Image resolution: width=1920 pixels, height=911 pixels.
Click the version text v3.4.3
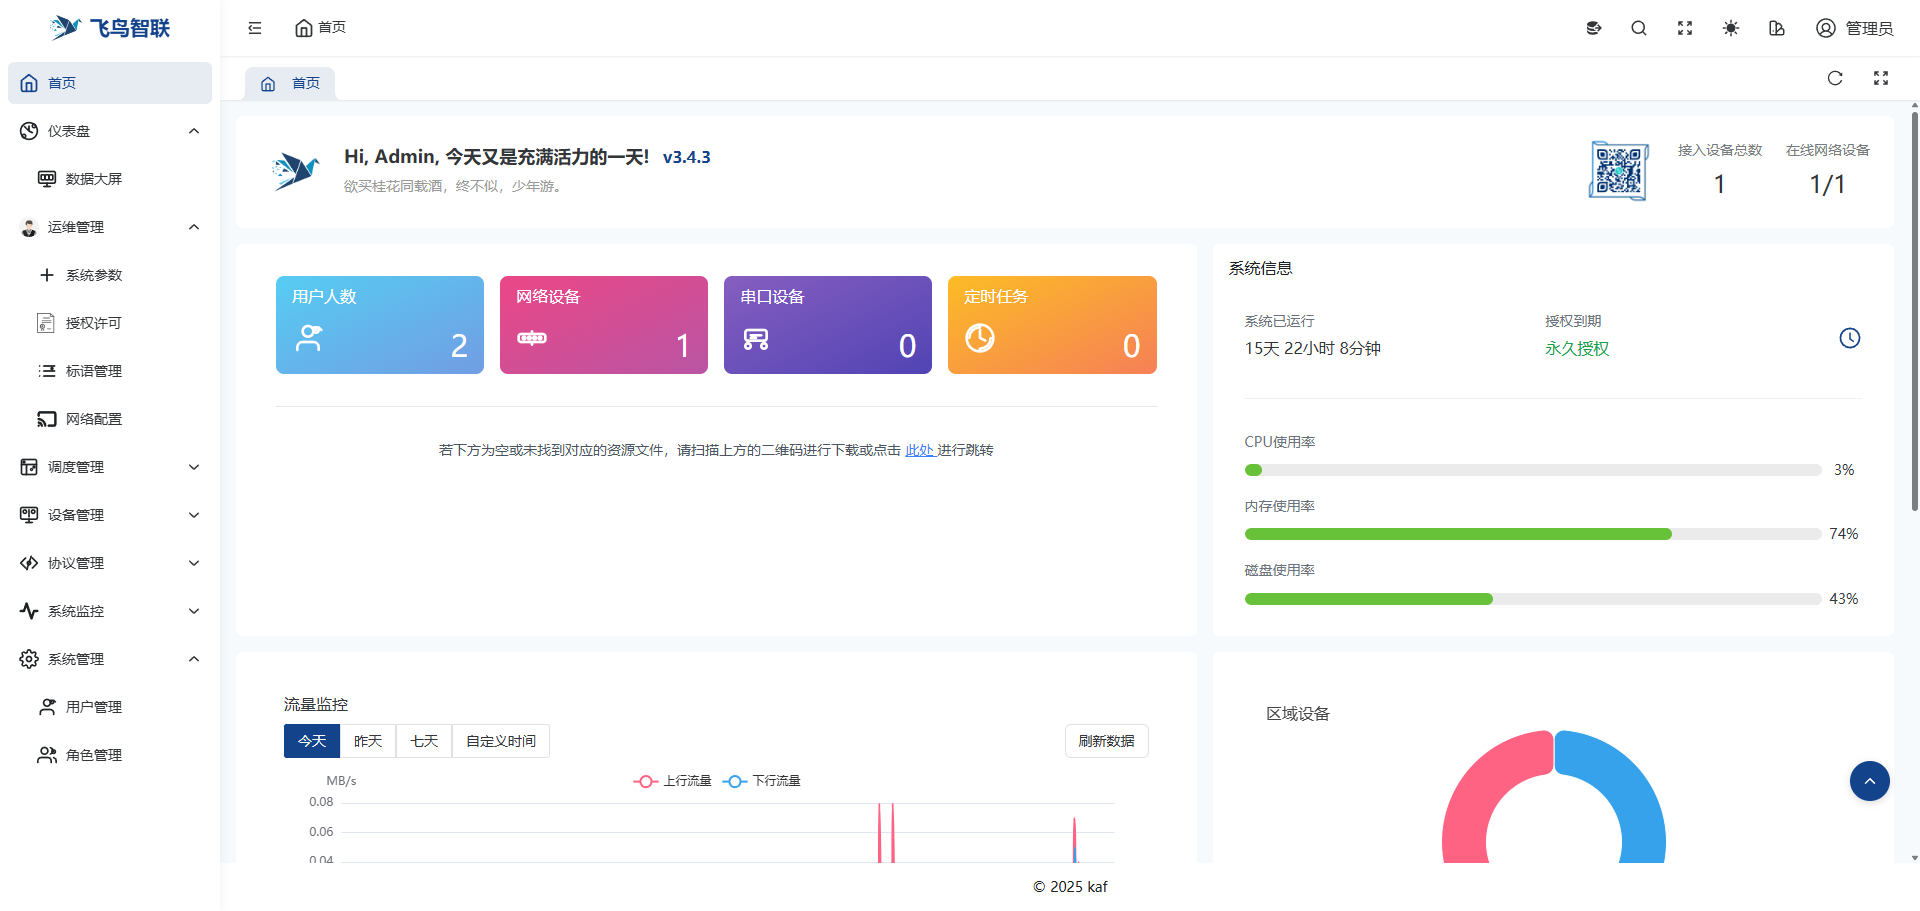tap(687, 157)
